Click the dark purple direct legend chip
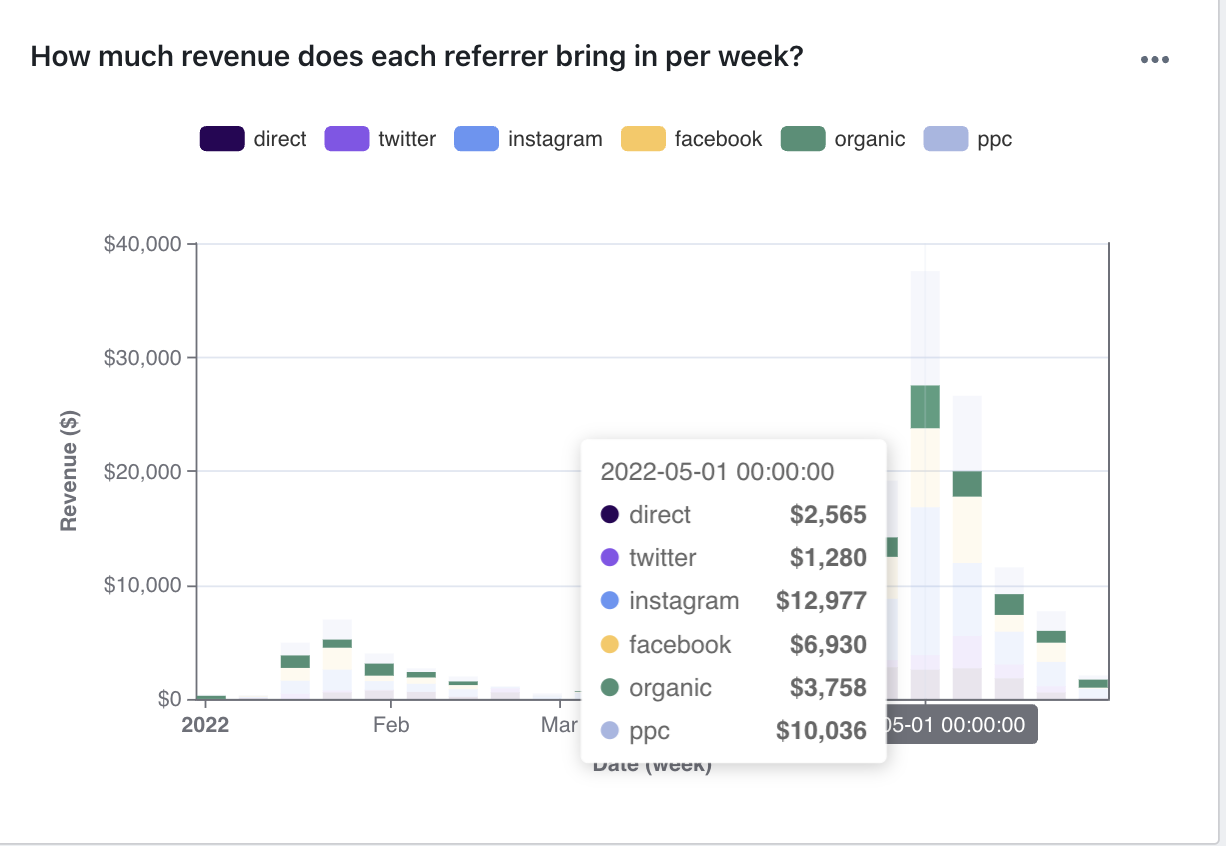The height and width of the screenshot is (846, 1226). pos(221,138)
